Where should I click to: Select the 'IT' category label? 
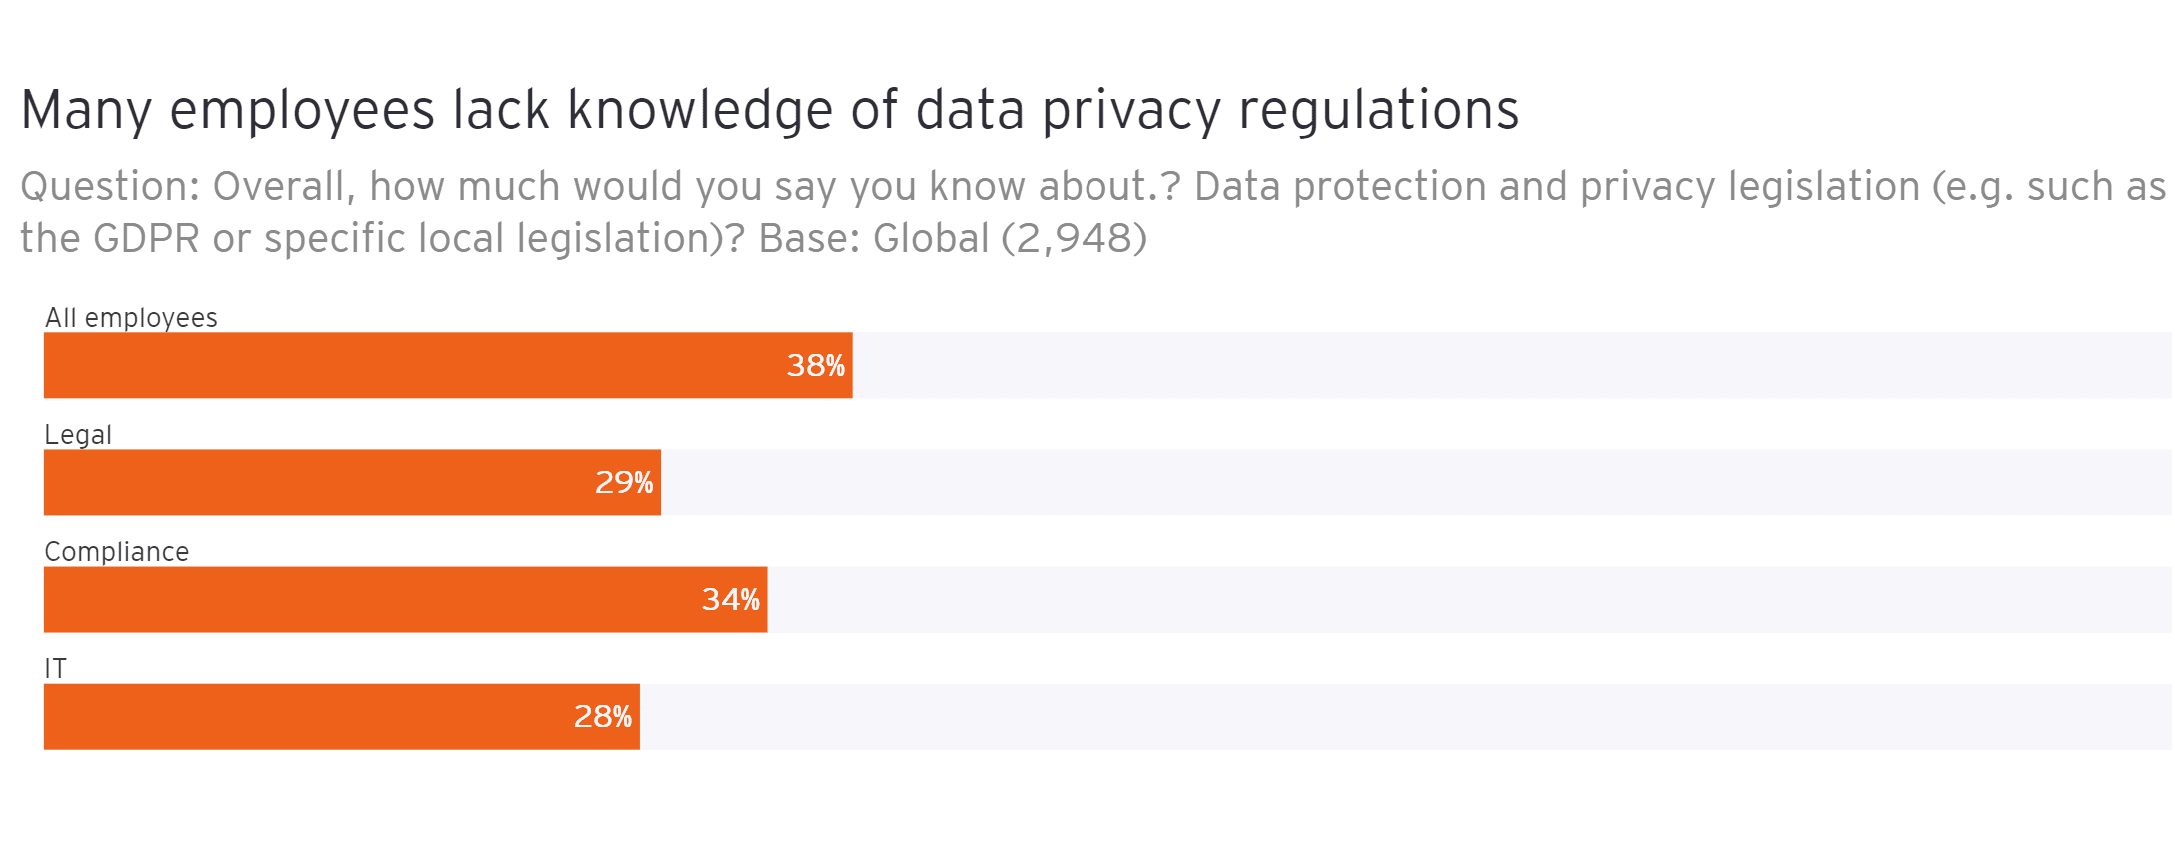(x=56, y=669)
